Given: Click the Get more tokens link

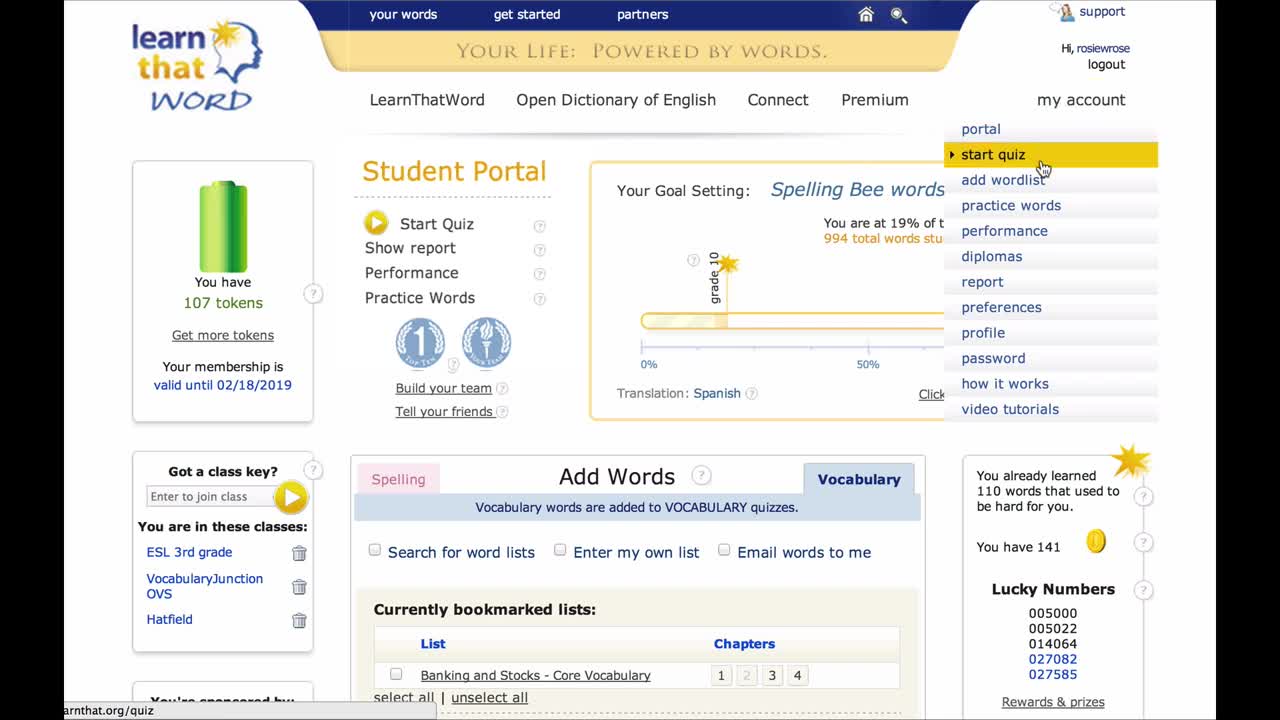Looking at the screenshot, I should tap(223, 335).
